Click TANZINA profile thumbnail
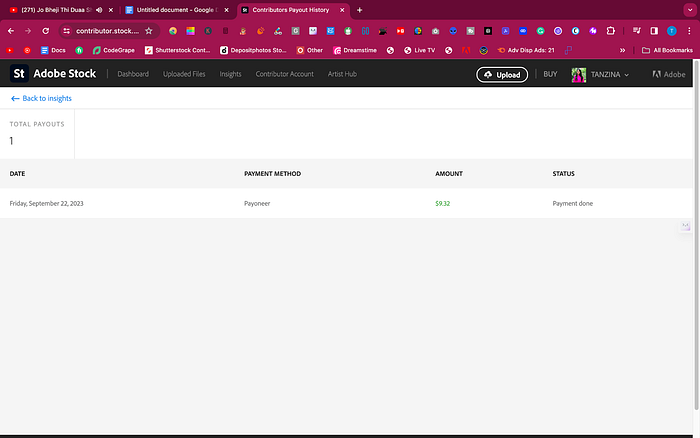Image resolution: width=700 pixels, height=438 pixels. pos(579,75)
